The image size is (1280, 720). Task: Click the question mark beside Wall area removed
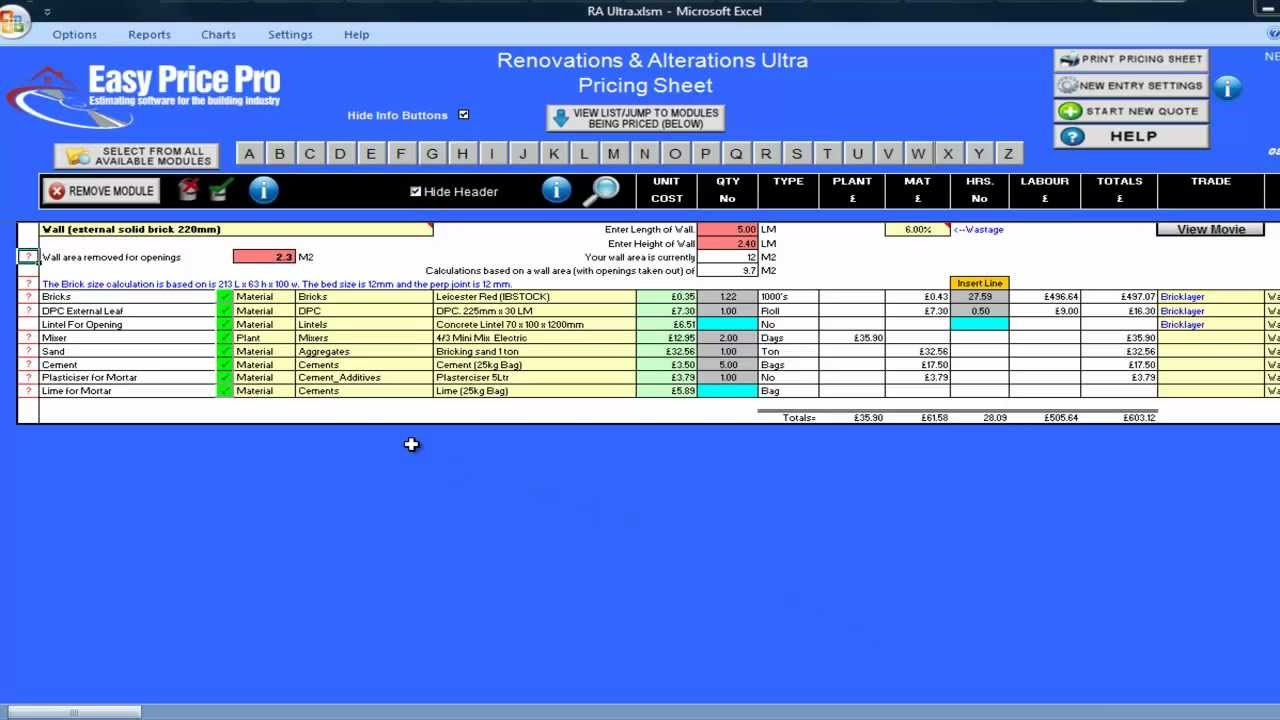click(28, 257)
